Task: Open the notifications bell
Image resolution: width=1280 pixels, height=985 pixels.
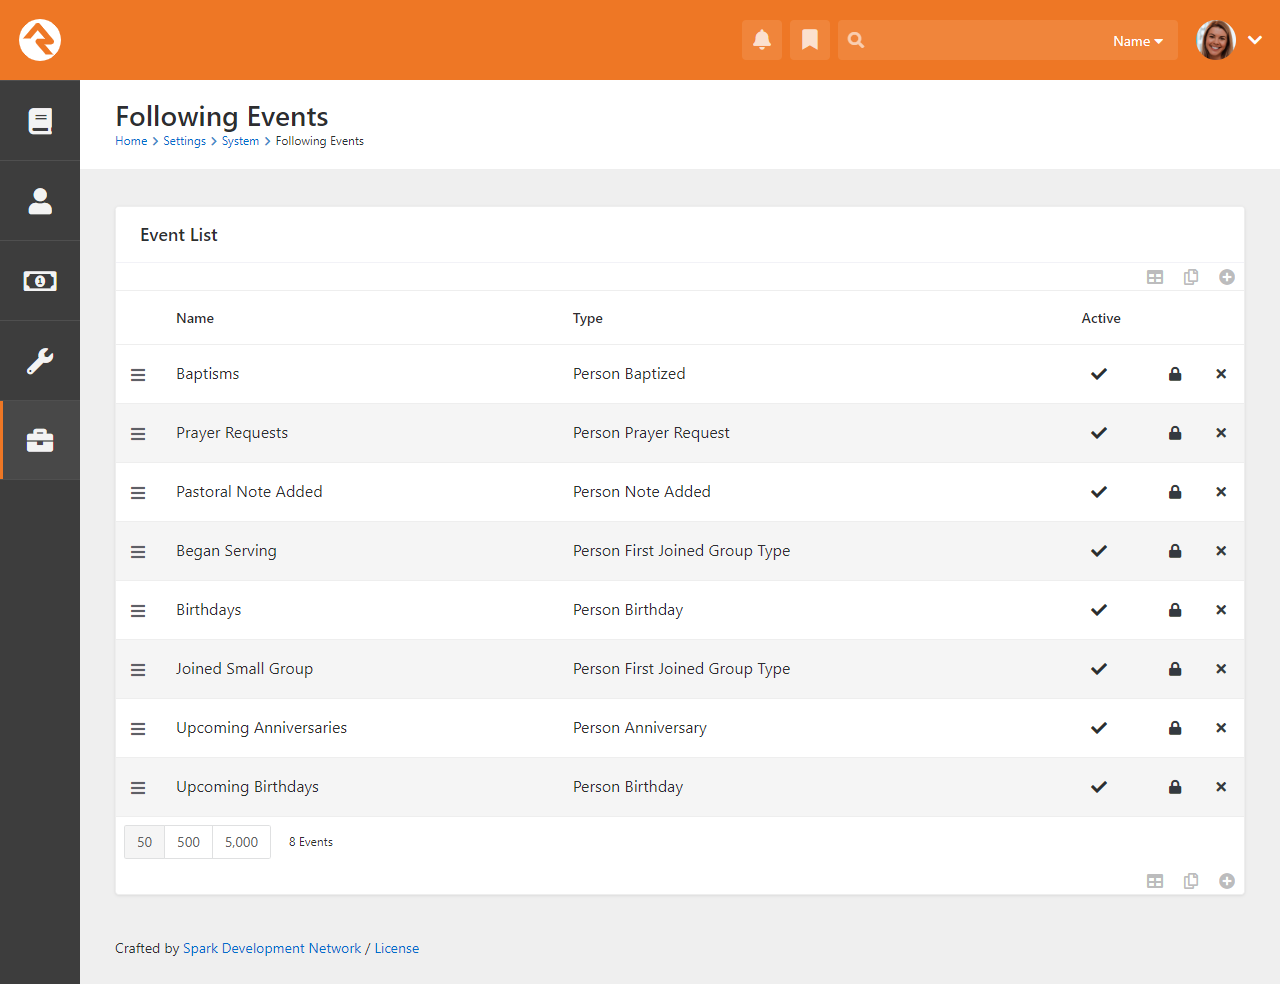Action: point(762,40)
